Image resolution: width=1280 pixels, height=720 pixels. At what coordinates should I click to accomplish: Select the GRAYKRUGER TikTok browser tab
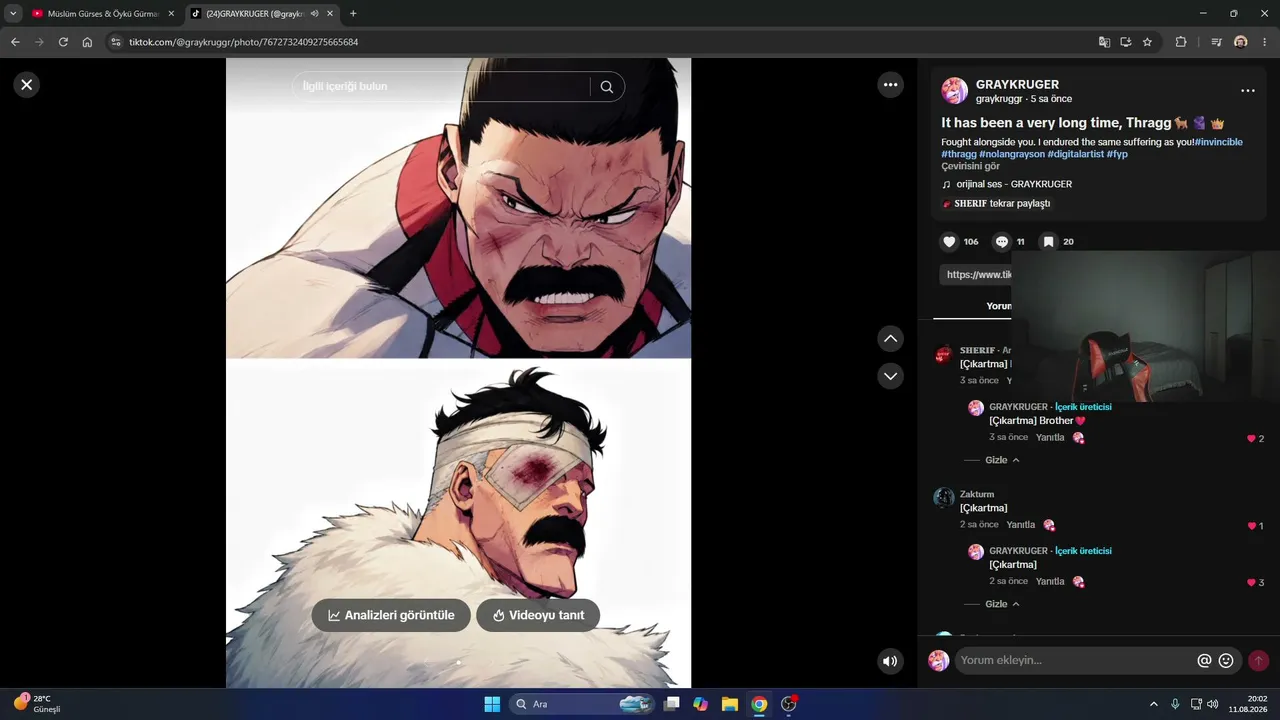pos(262,14)
